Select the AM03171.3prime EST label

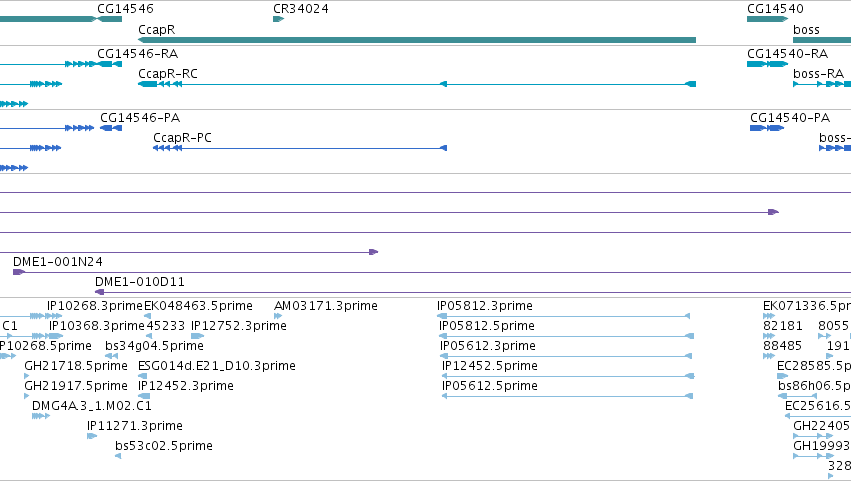(x=326, y=306)
